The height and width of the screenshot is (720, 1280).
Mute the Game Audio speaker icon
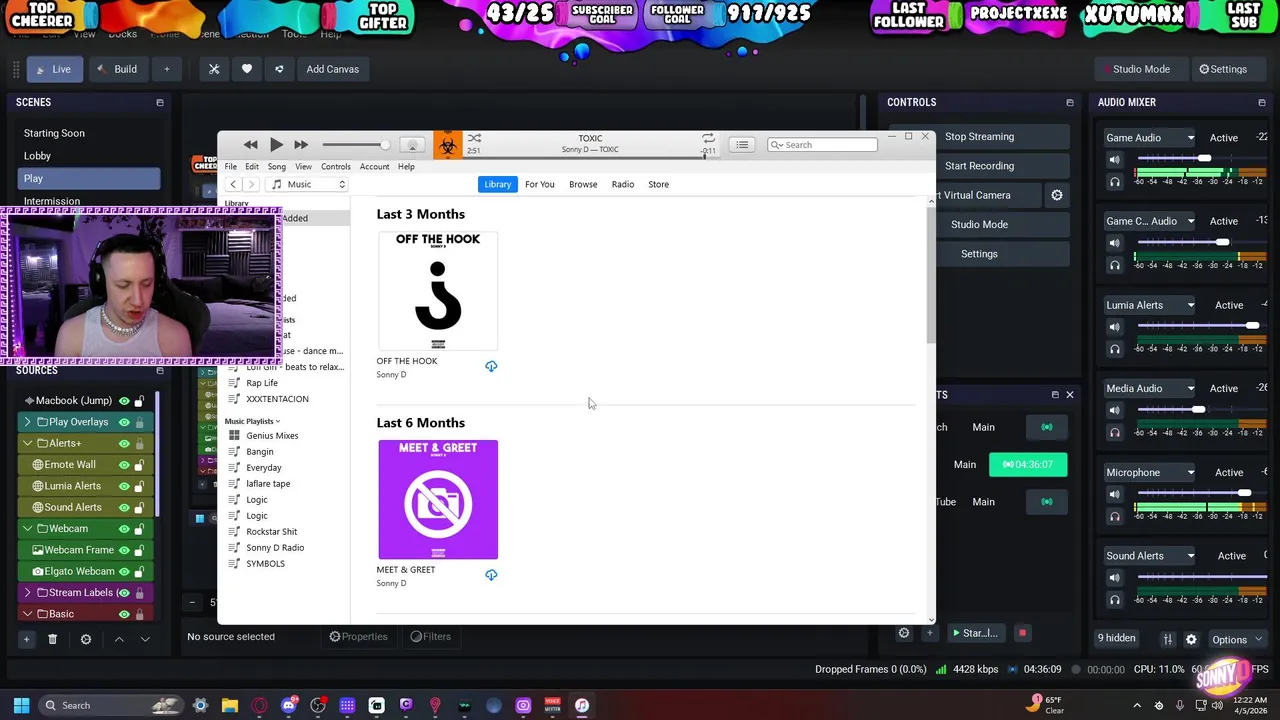point(1114,159)
